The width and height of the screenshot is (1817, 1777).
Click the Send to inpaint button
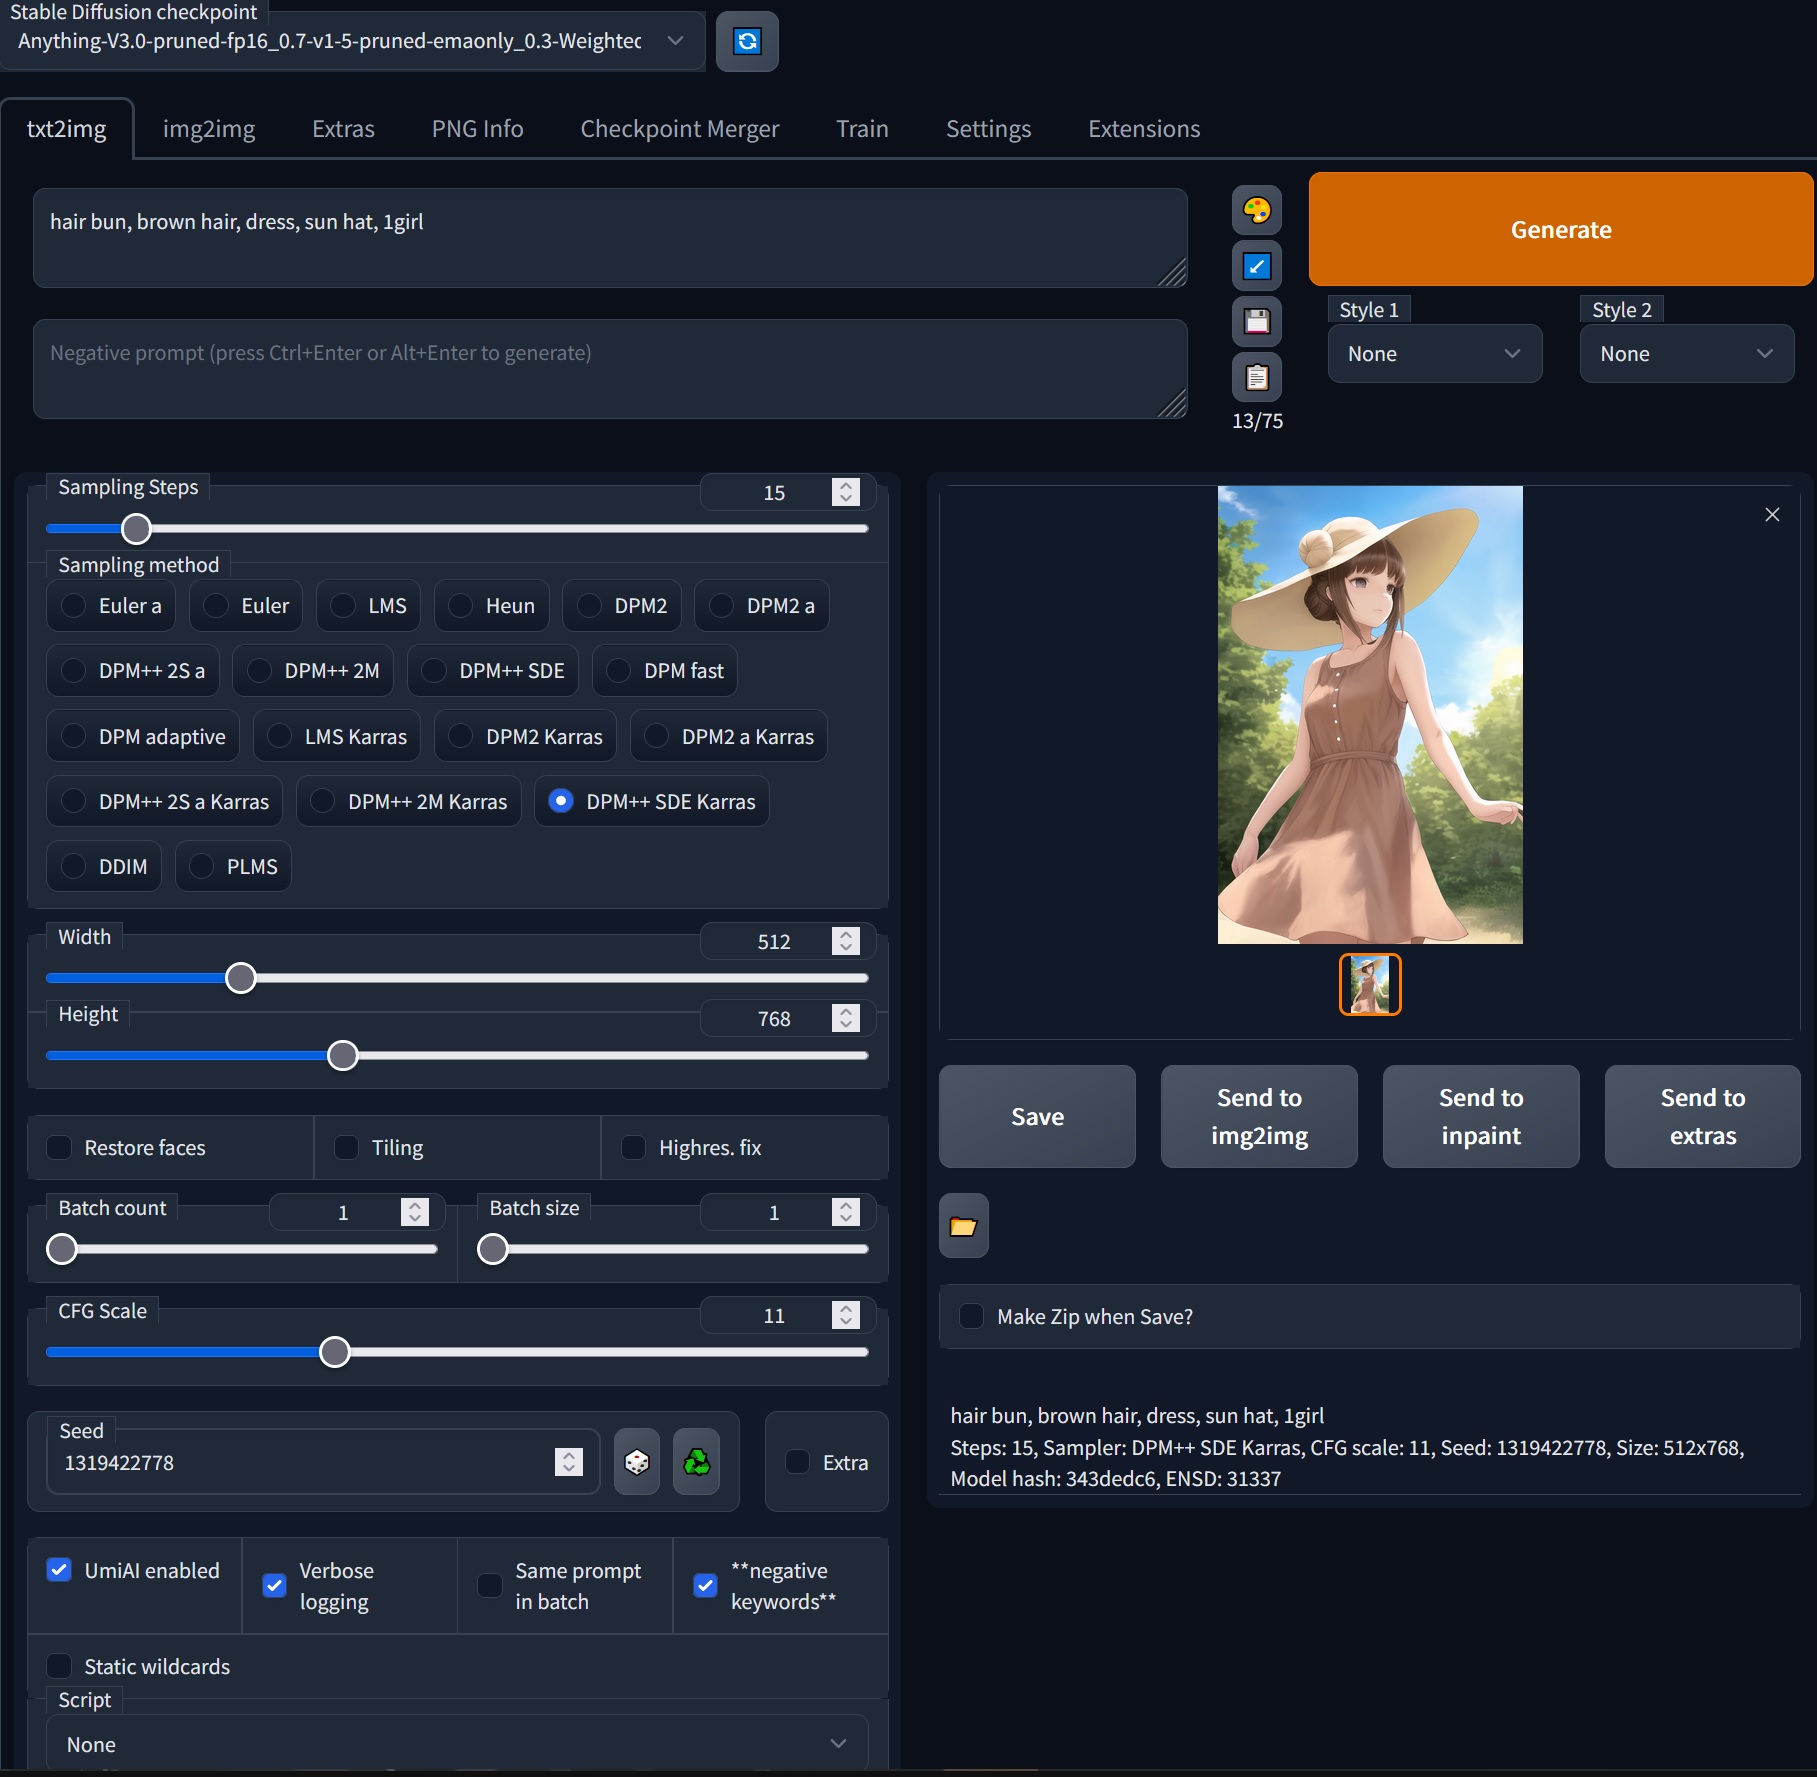pyautogui.click(x=1481, y=1116)
